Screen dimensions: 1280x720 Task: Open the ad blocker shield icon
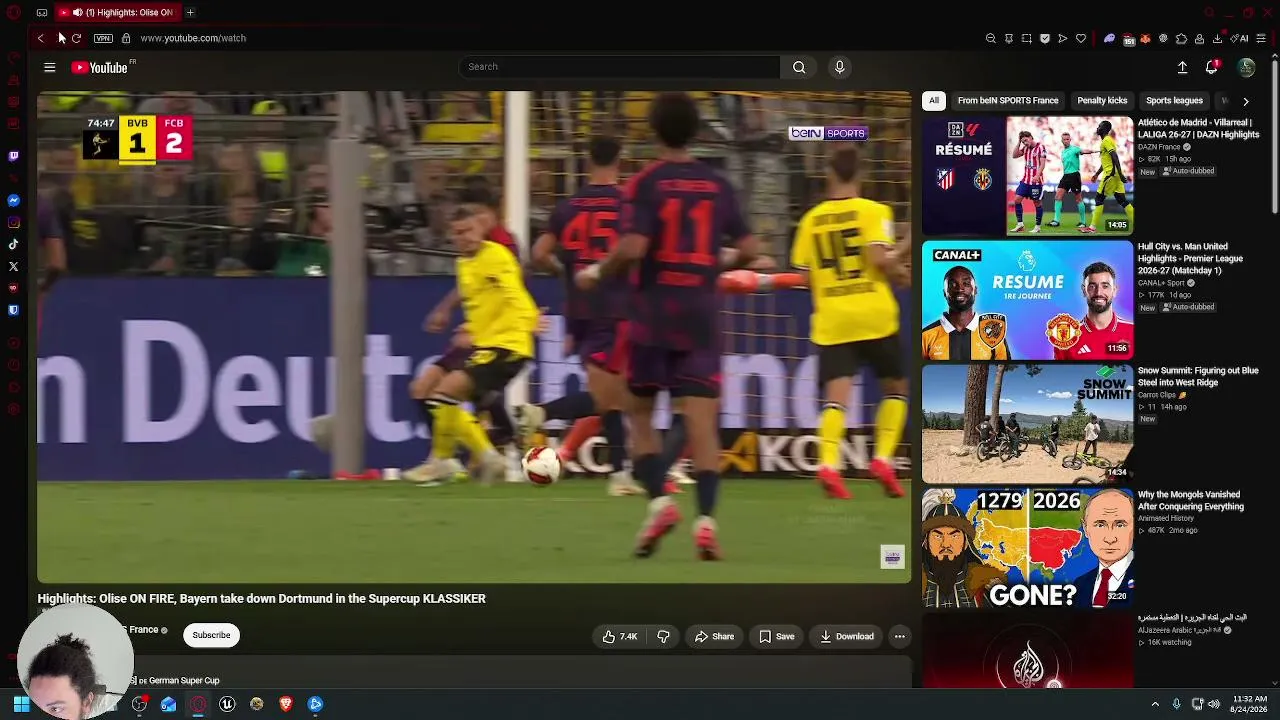coord(1045,38)
